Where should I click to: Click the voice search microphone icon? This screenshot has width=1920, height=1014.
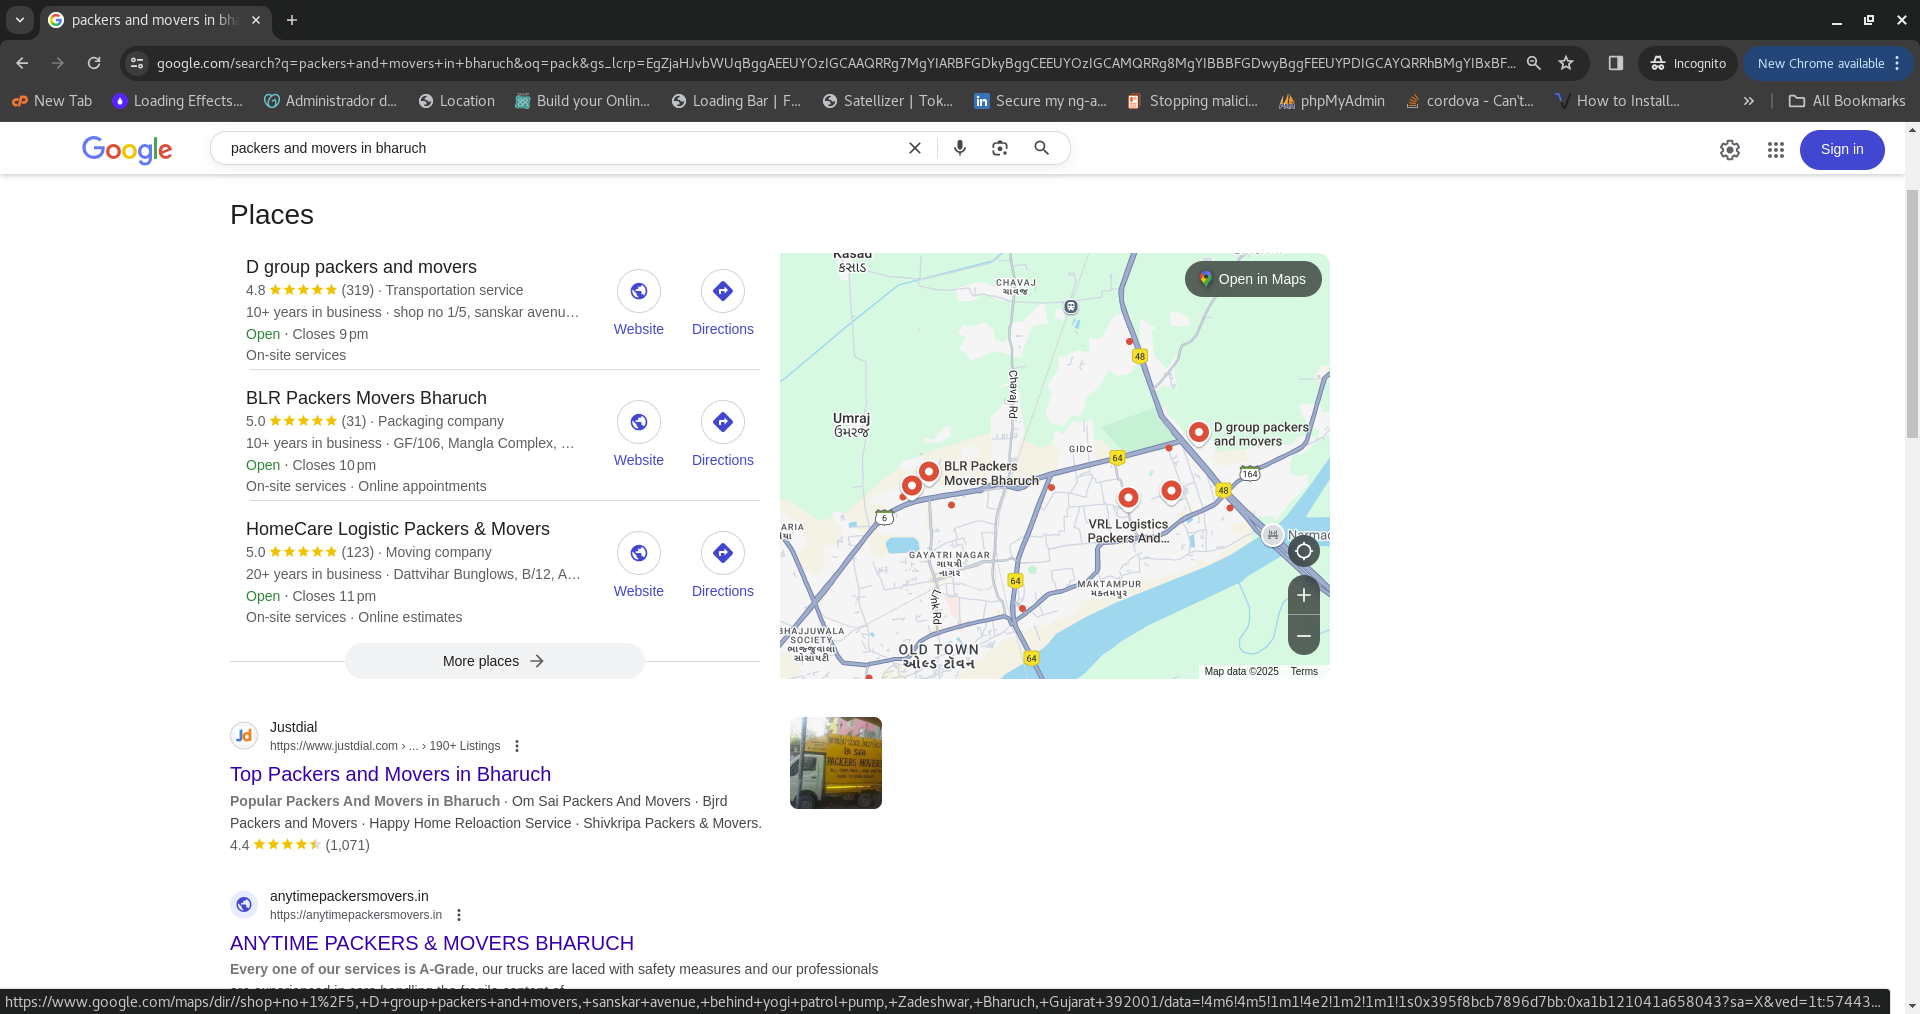[960, 148]
